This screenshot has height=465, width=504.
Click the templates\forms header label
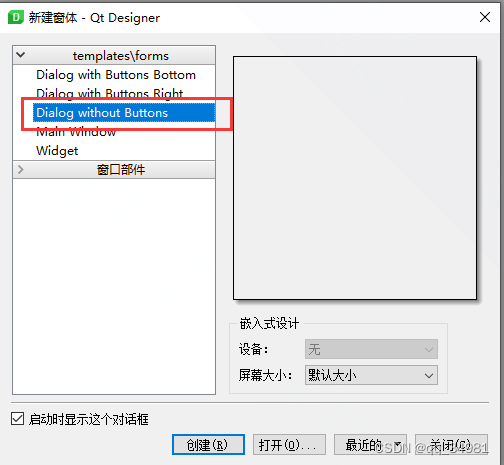[121, 56]
